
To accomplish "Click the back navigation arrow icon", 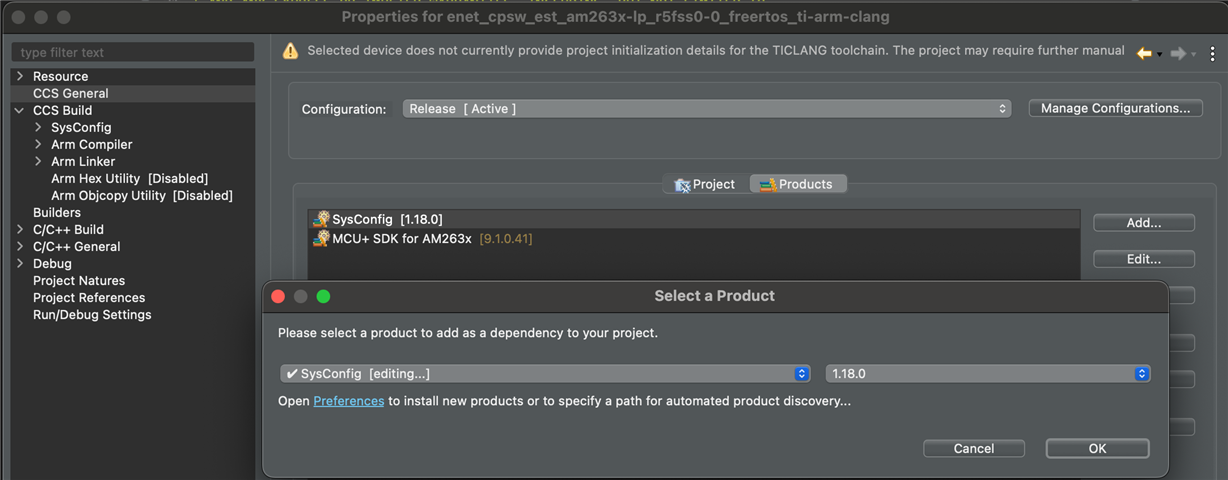I will coord(1144,53).
